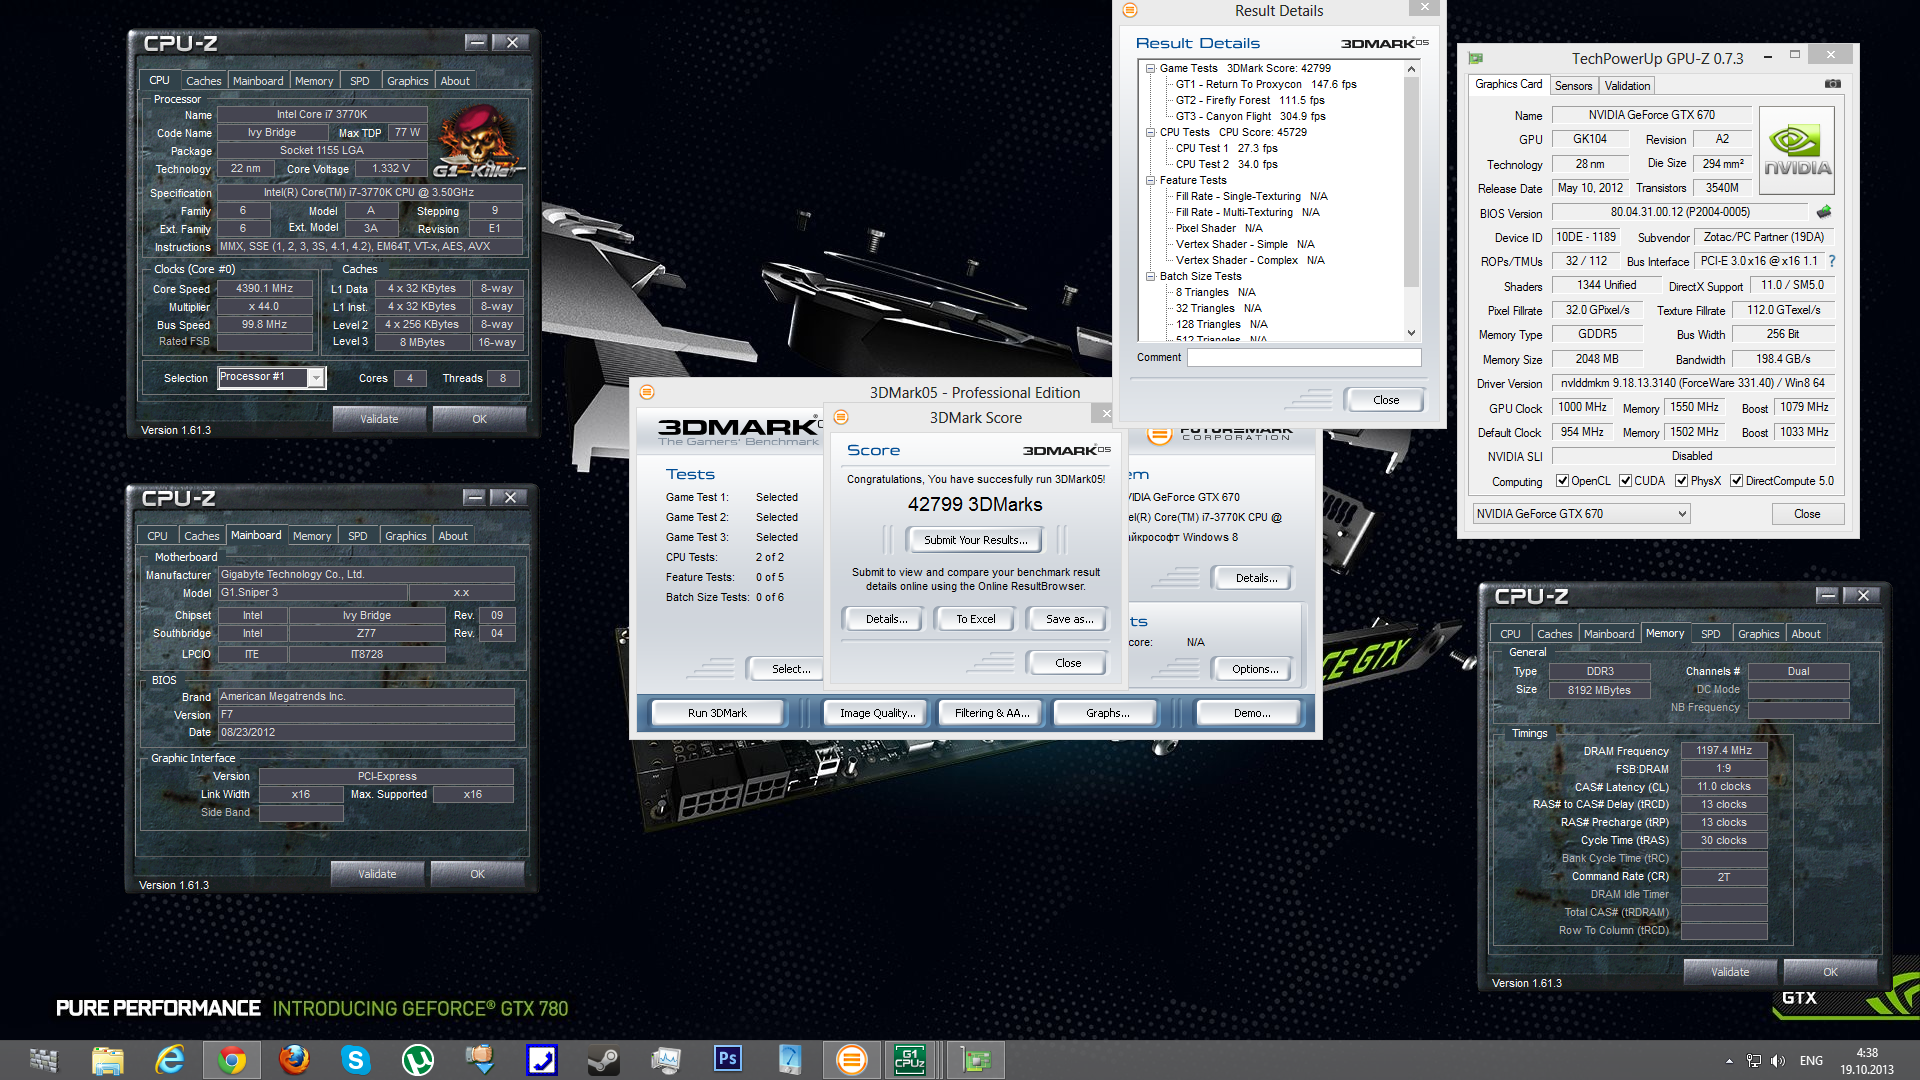Click Filtering & AA... button

point(991,713)
